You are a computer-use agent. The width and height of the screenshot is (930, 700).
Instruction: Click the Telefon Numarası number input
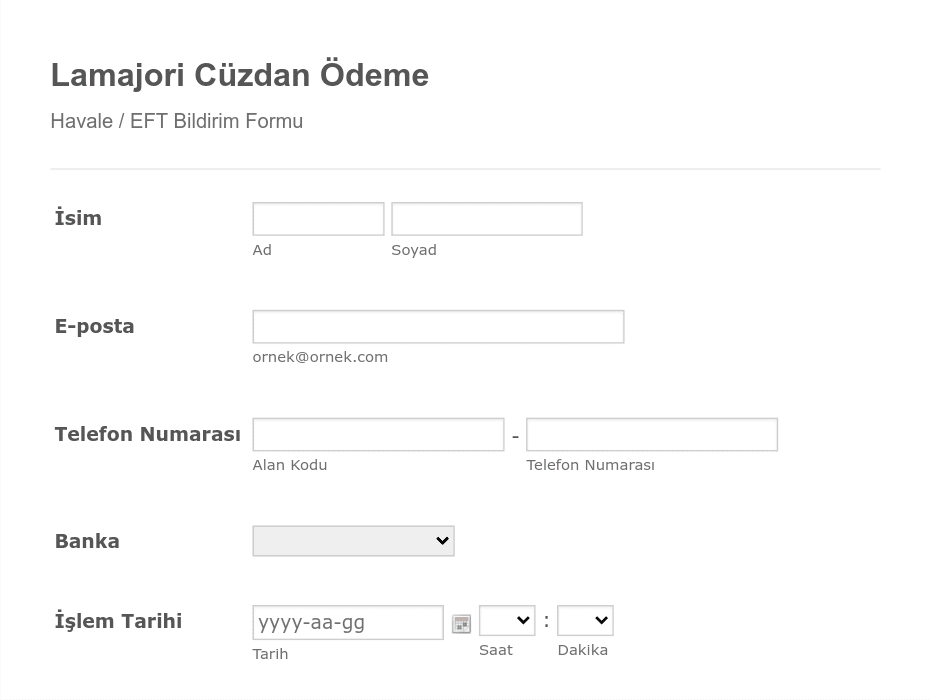coord(652,435)
